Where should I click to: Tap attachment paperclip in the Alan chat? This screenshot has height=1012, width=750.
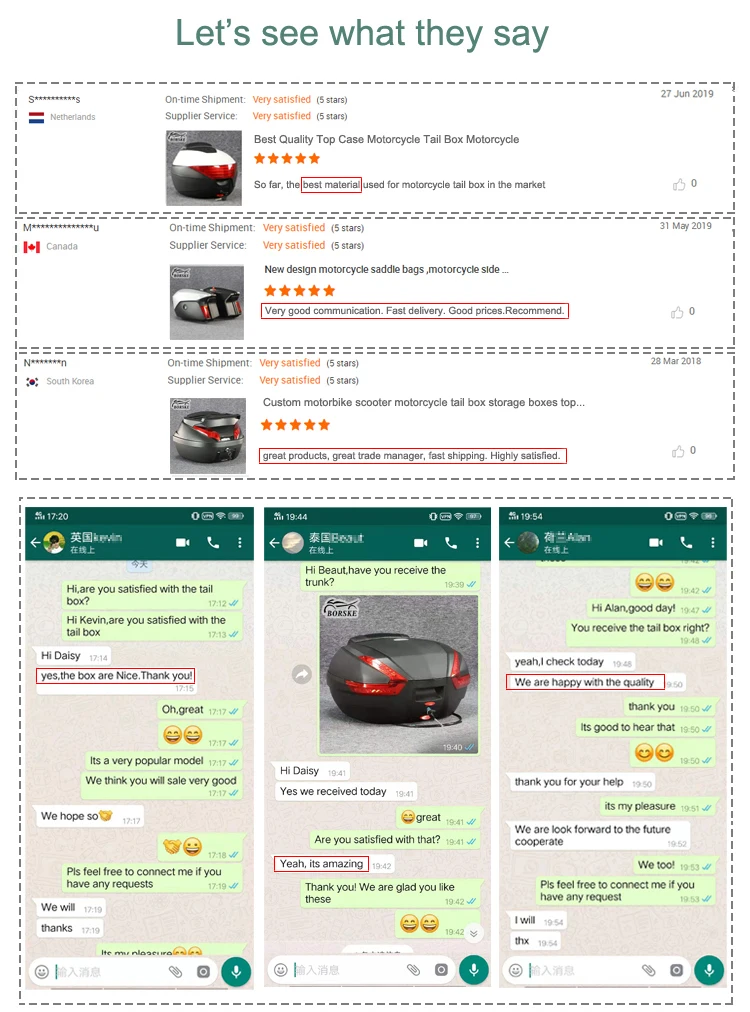tap(649, 970)
